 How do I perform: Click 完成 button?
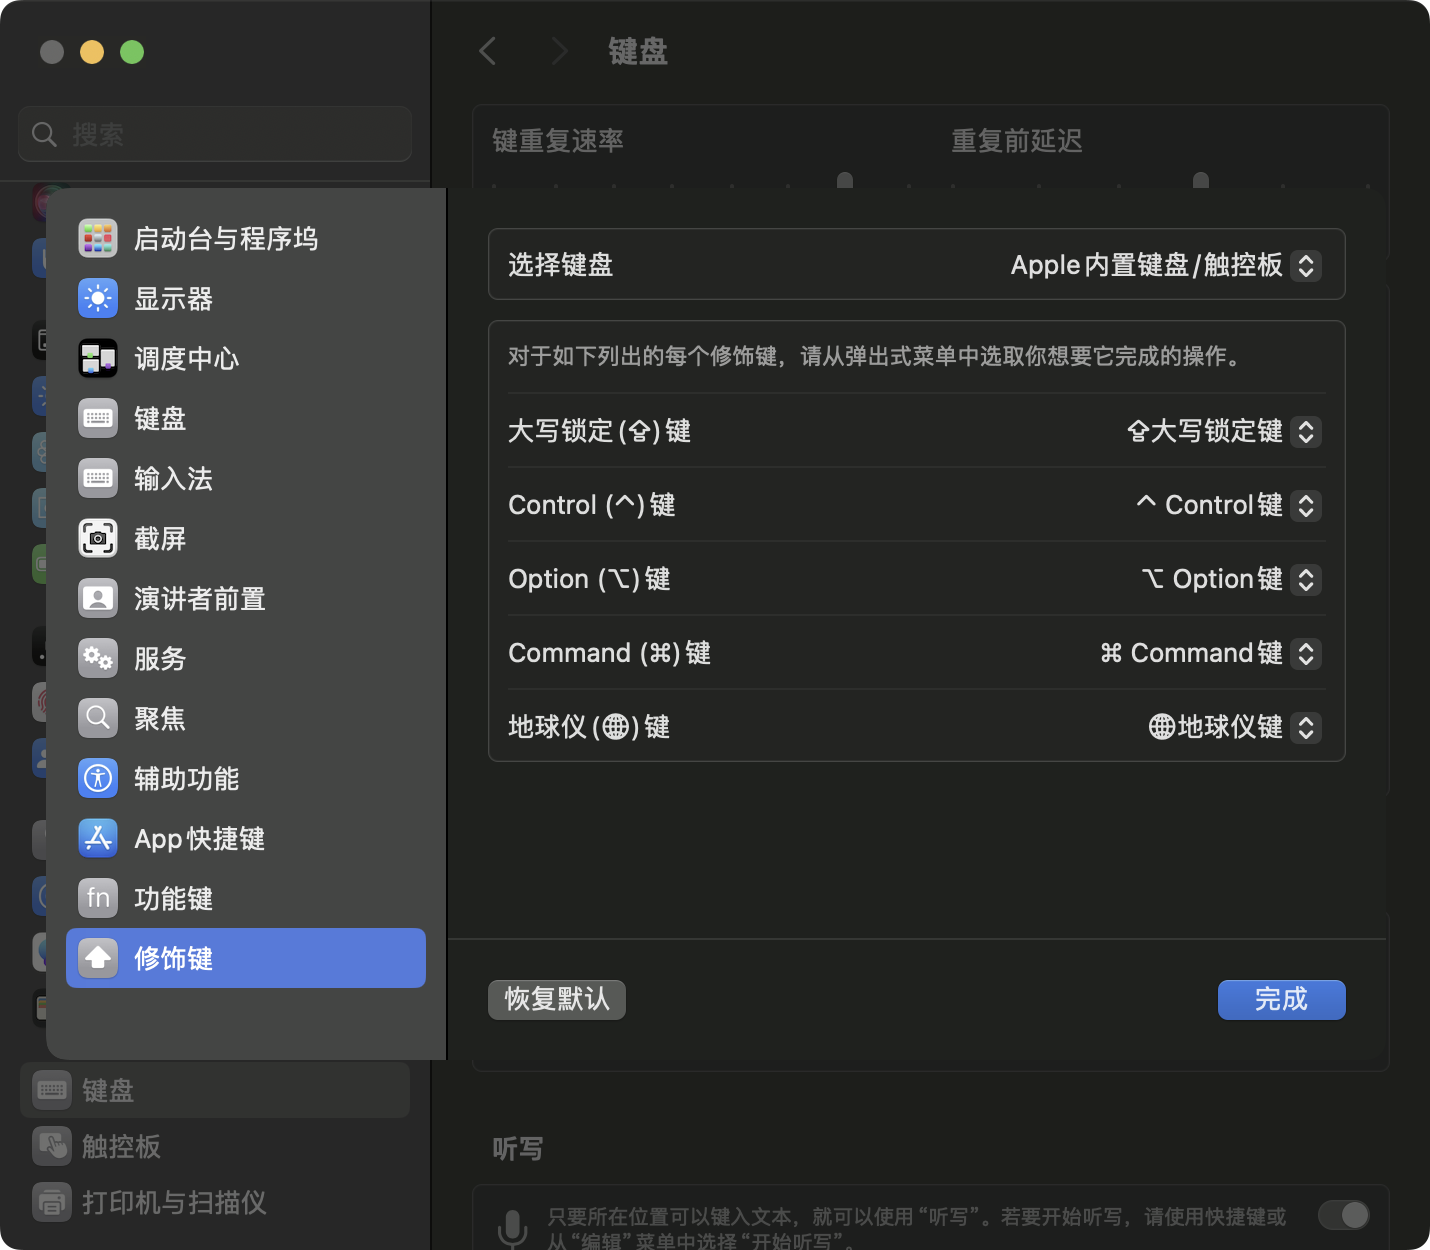point(1282,1000)
